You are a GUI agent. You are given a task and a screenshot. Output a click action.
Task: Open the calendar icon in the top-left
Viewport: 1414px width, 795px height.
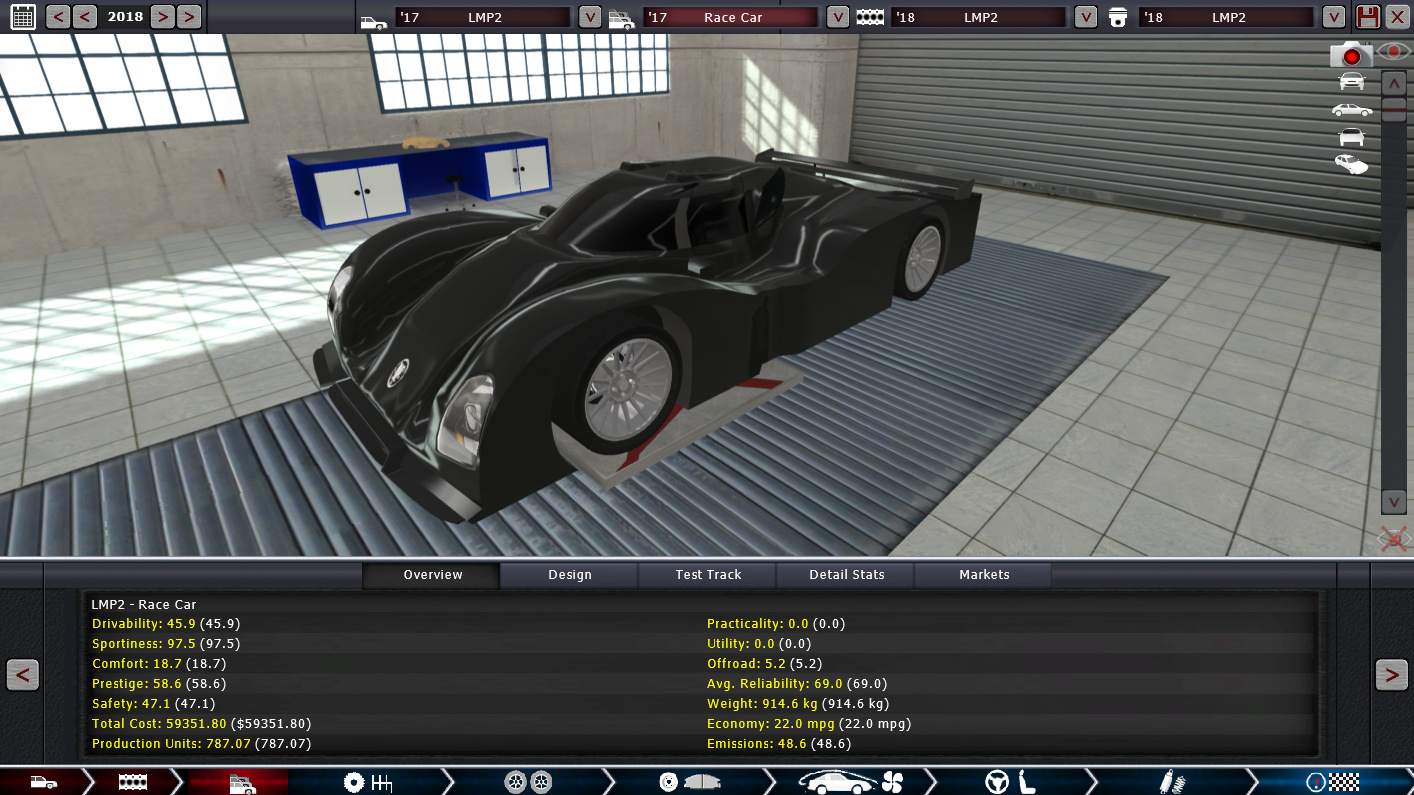point(22,16)
